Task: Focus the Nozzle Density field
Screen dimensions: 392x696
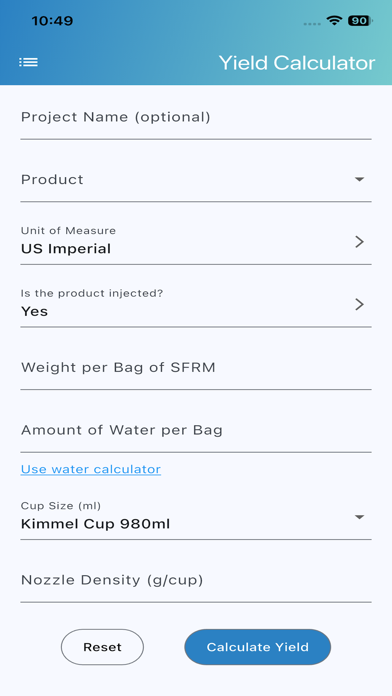Action: tap(196, 582)
